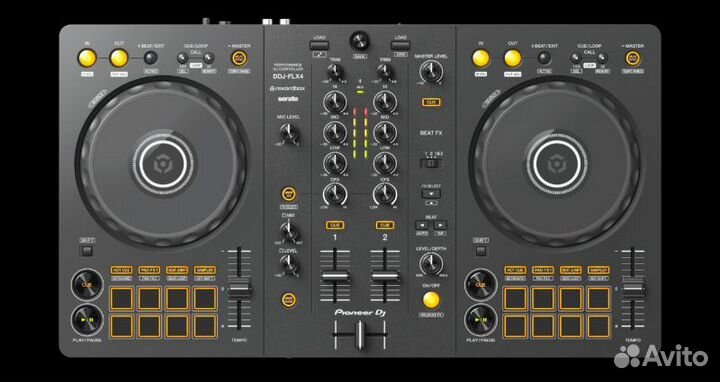This screenshot has width=720, height=382.
Task: Click the LEVEL/DEPTH knob
Action: coord(431,264)
